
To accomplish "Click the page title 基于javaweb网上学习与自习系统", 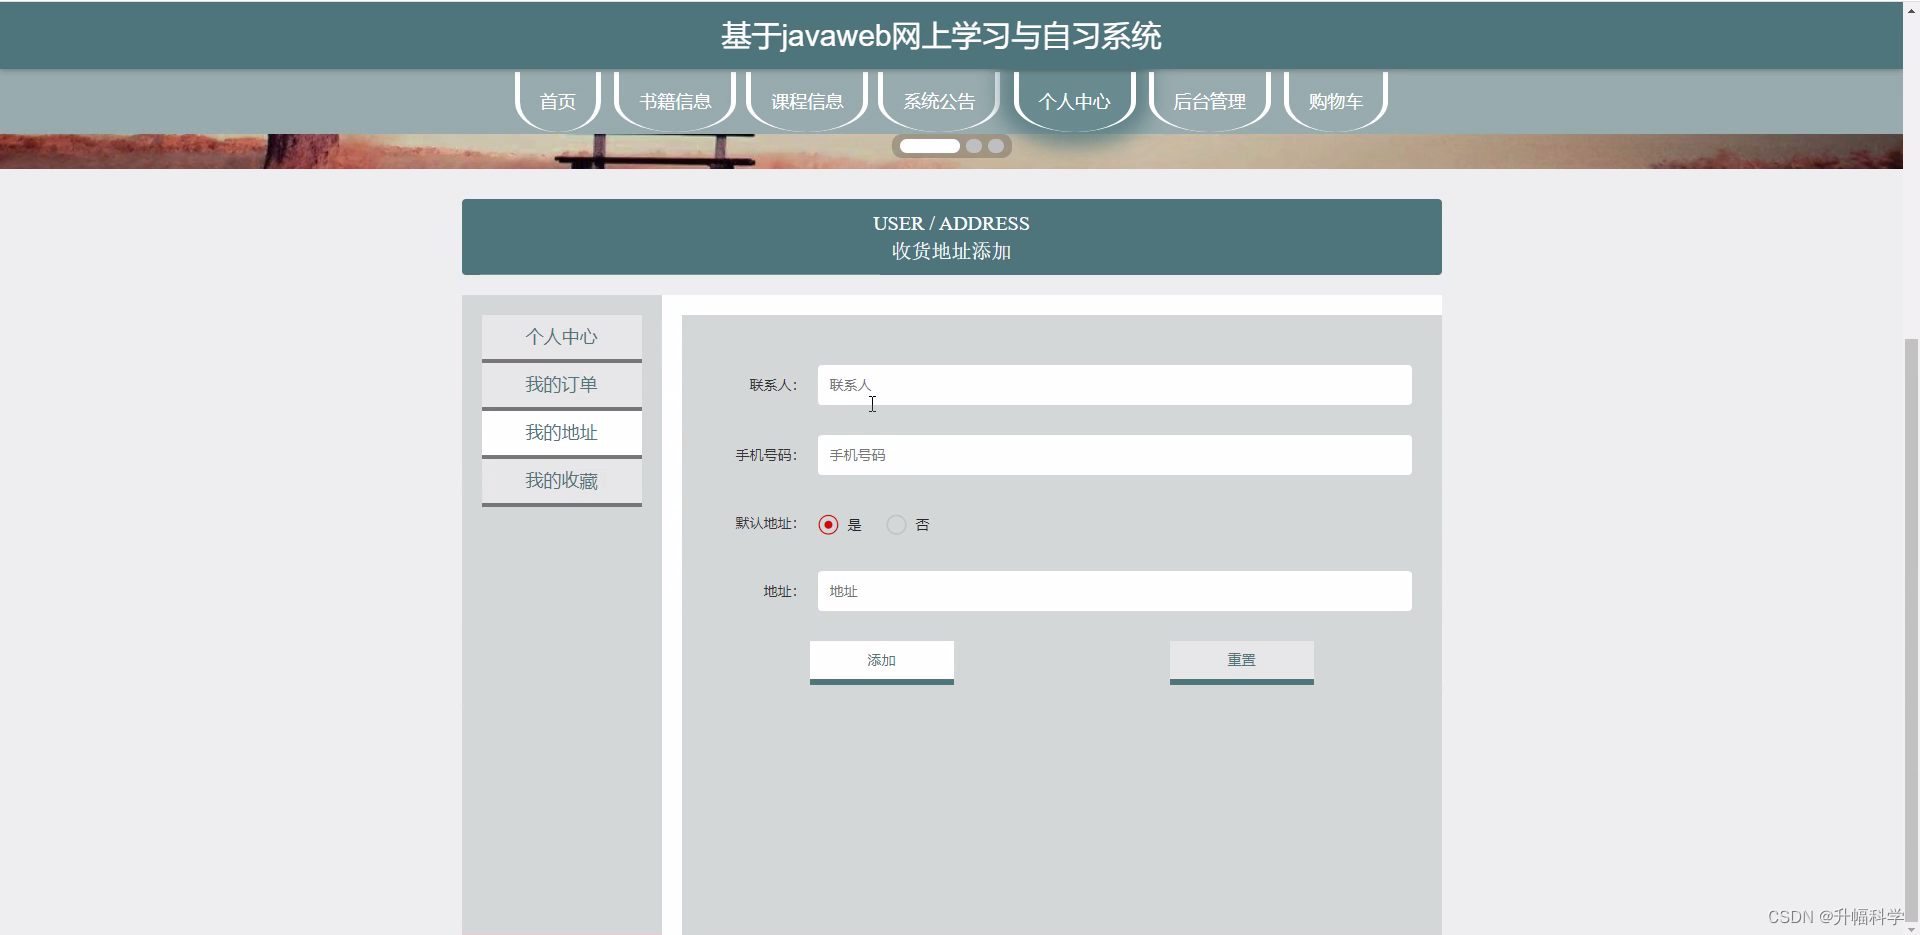I will click(x=940, y=35).
